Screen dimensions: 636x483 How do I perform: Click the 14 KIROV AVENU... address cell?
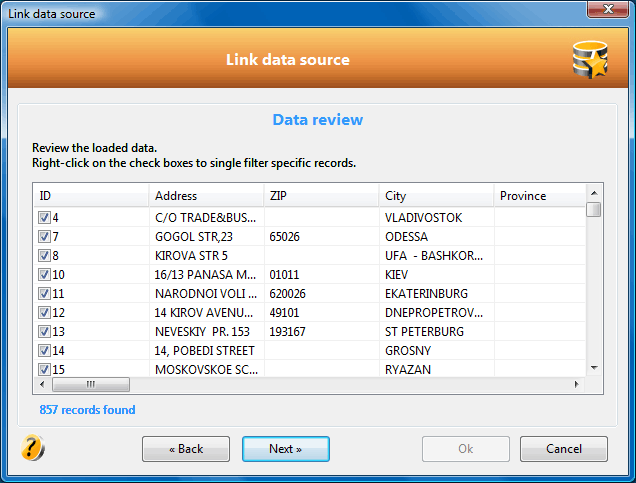pos(204,313)
